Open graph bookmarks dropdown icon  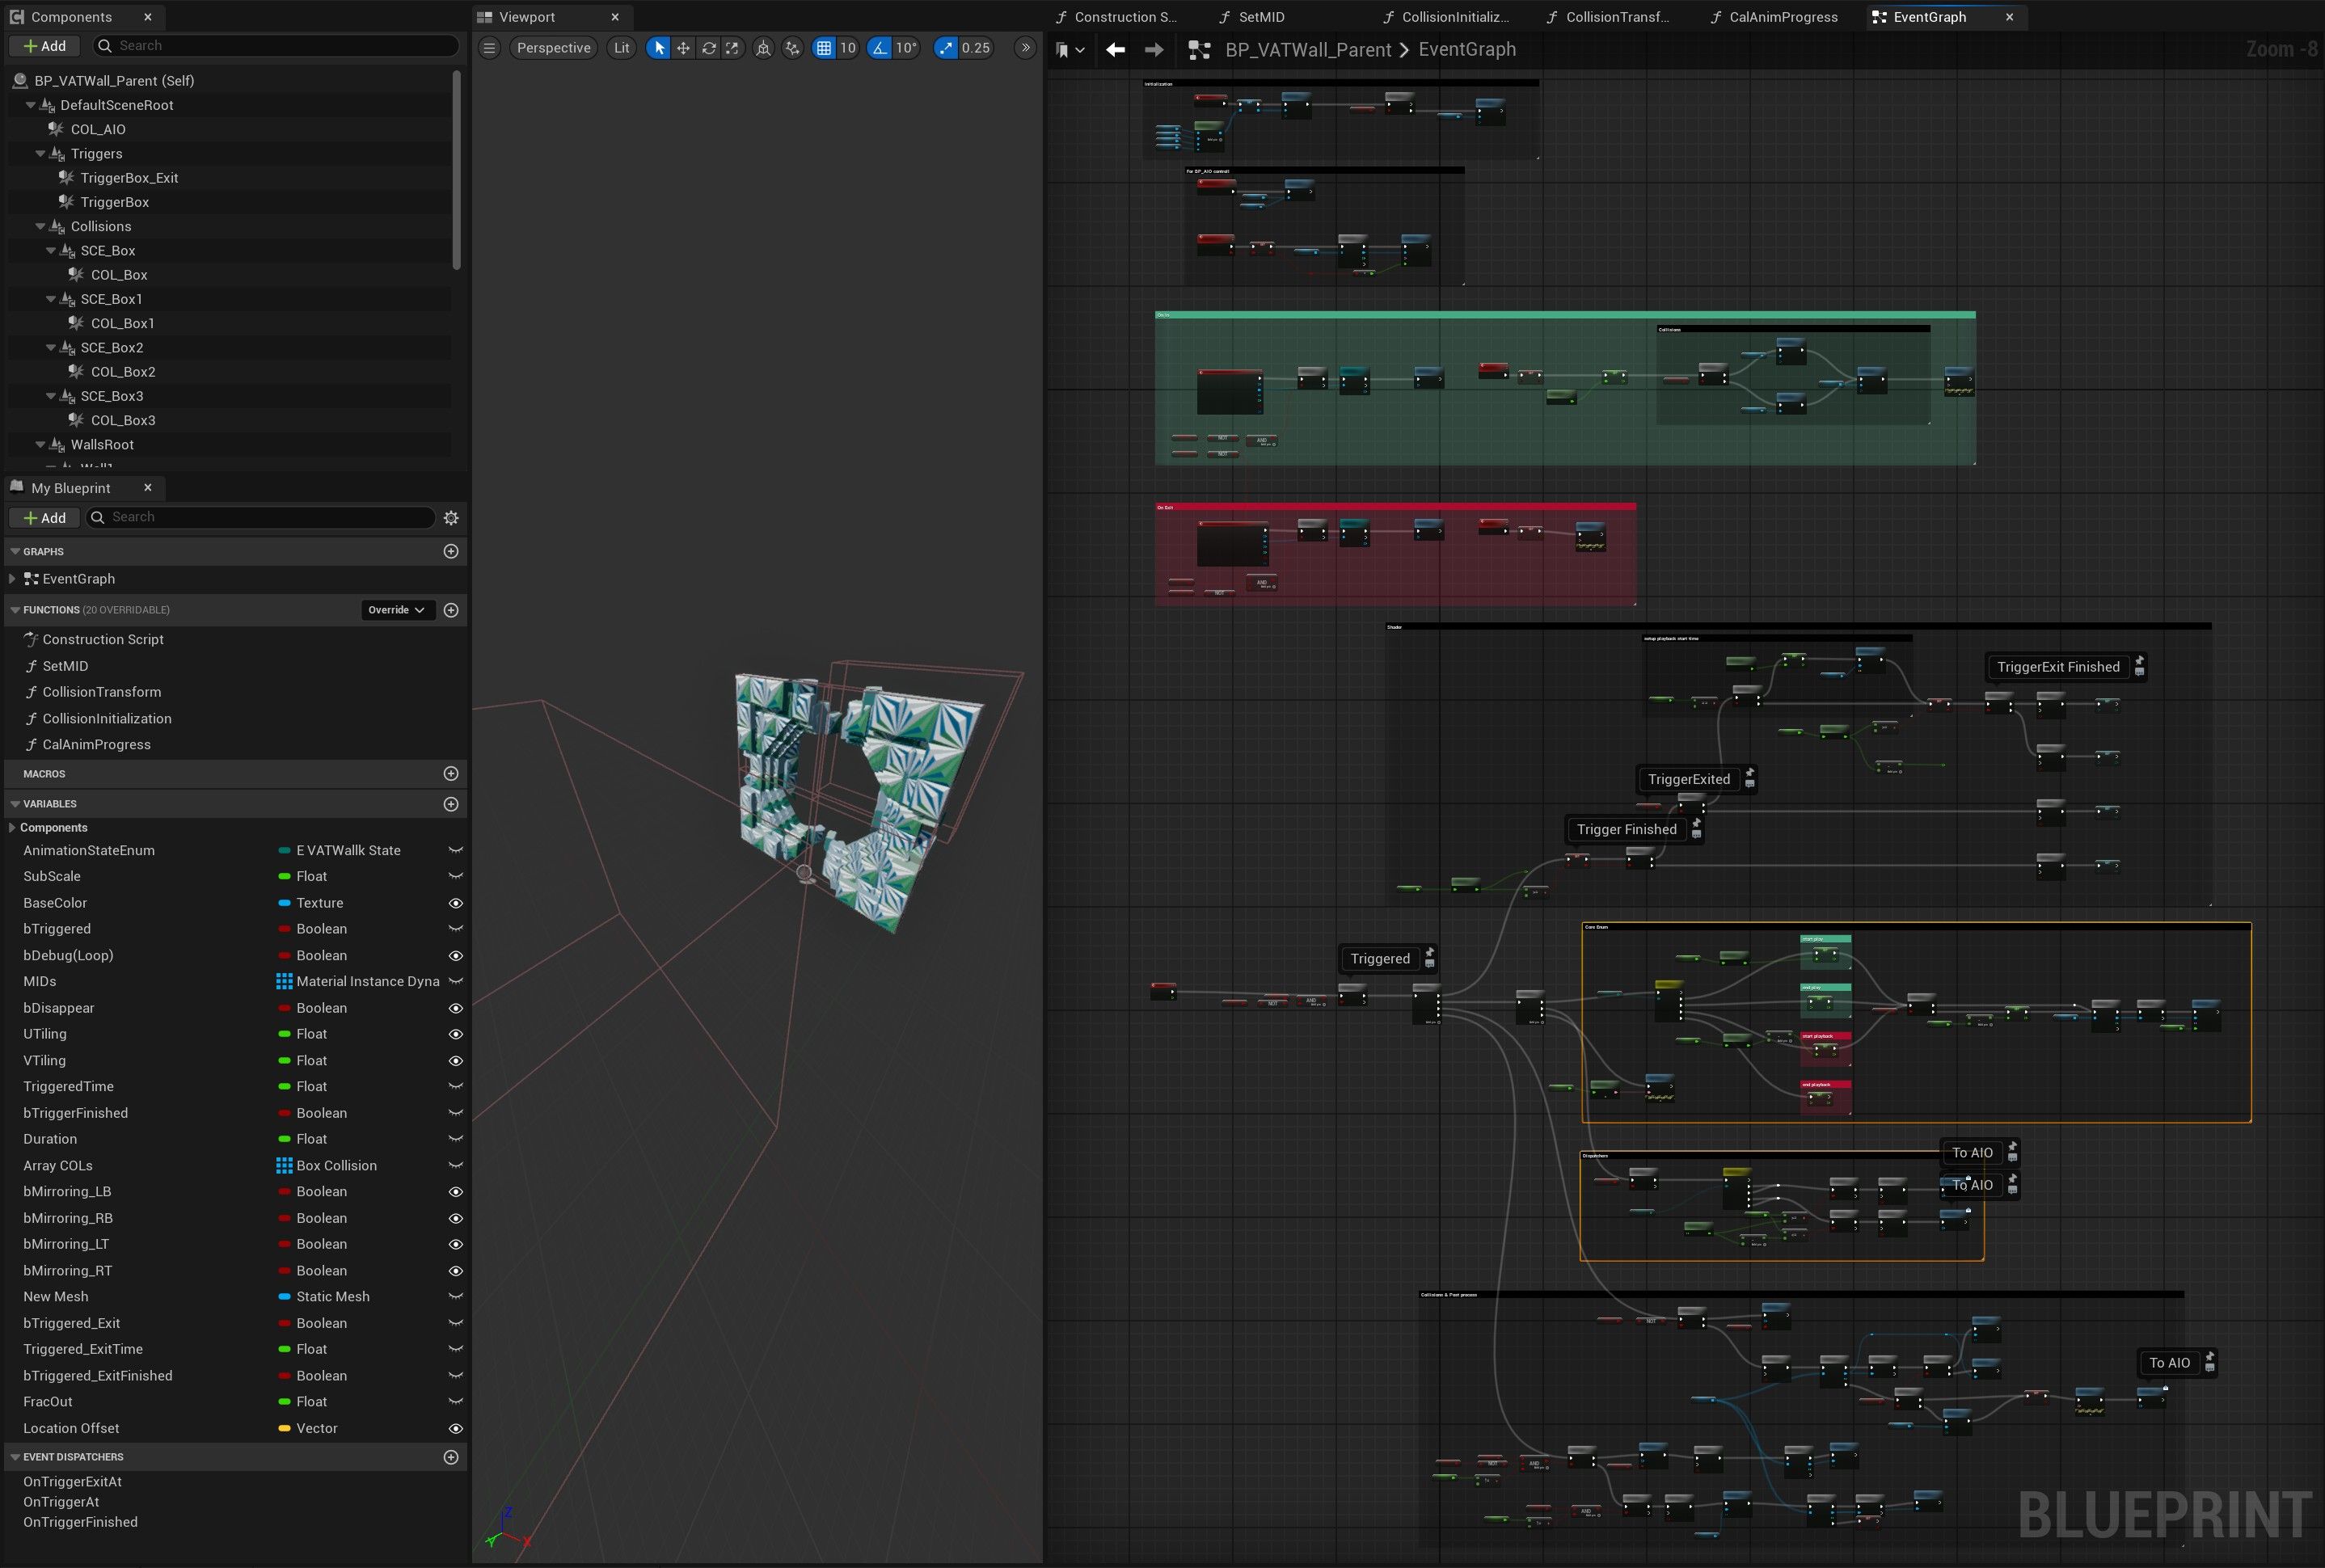click(x=1070, y=50)
